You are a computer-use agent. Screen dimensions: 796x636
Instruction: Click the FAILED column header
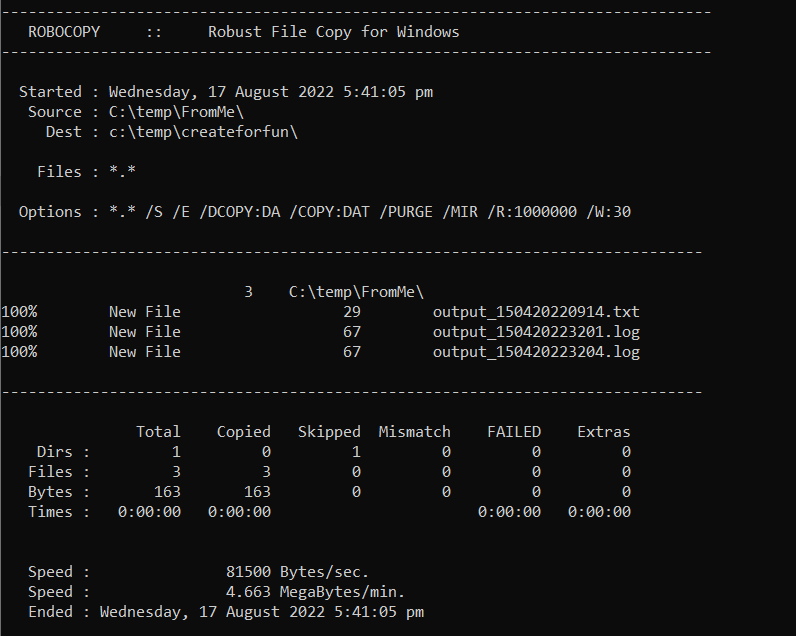point(514,432)
